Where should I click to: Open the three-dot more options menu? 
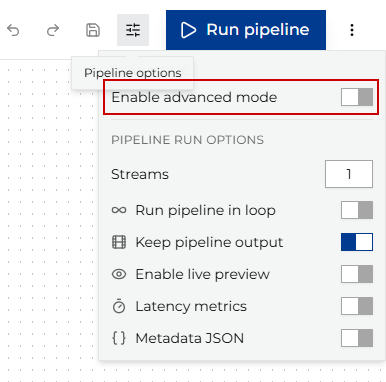click(352, 30)
